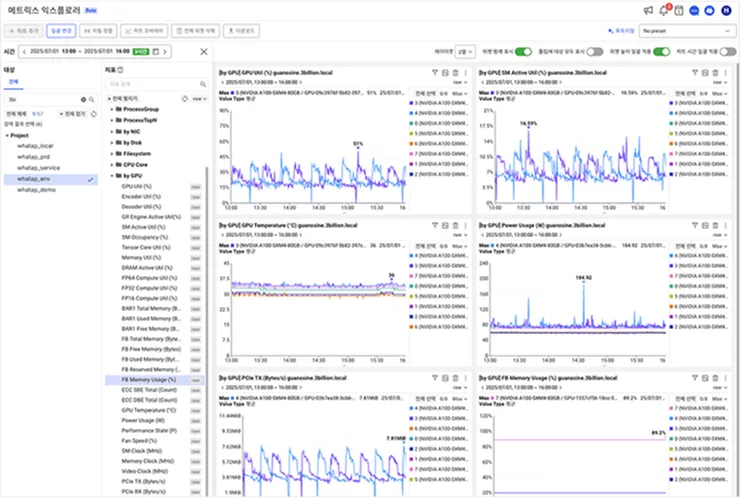The height and width of the screenshot is (498, 740).
Task: Click refresh icon in metrics list header
Action: [x=185, y=99]
